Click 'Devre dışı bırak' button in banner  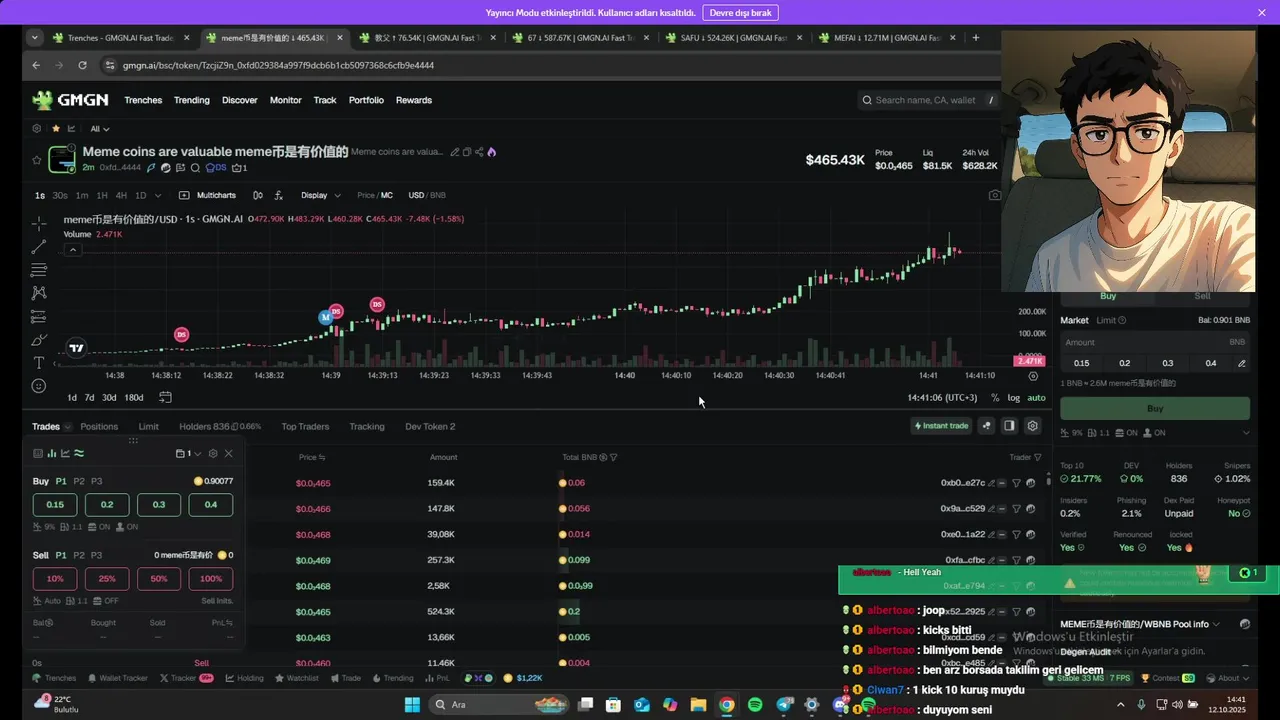pyautogui.click(x=741, y=13)
